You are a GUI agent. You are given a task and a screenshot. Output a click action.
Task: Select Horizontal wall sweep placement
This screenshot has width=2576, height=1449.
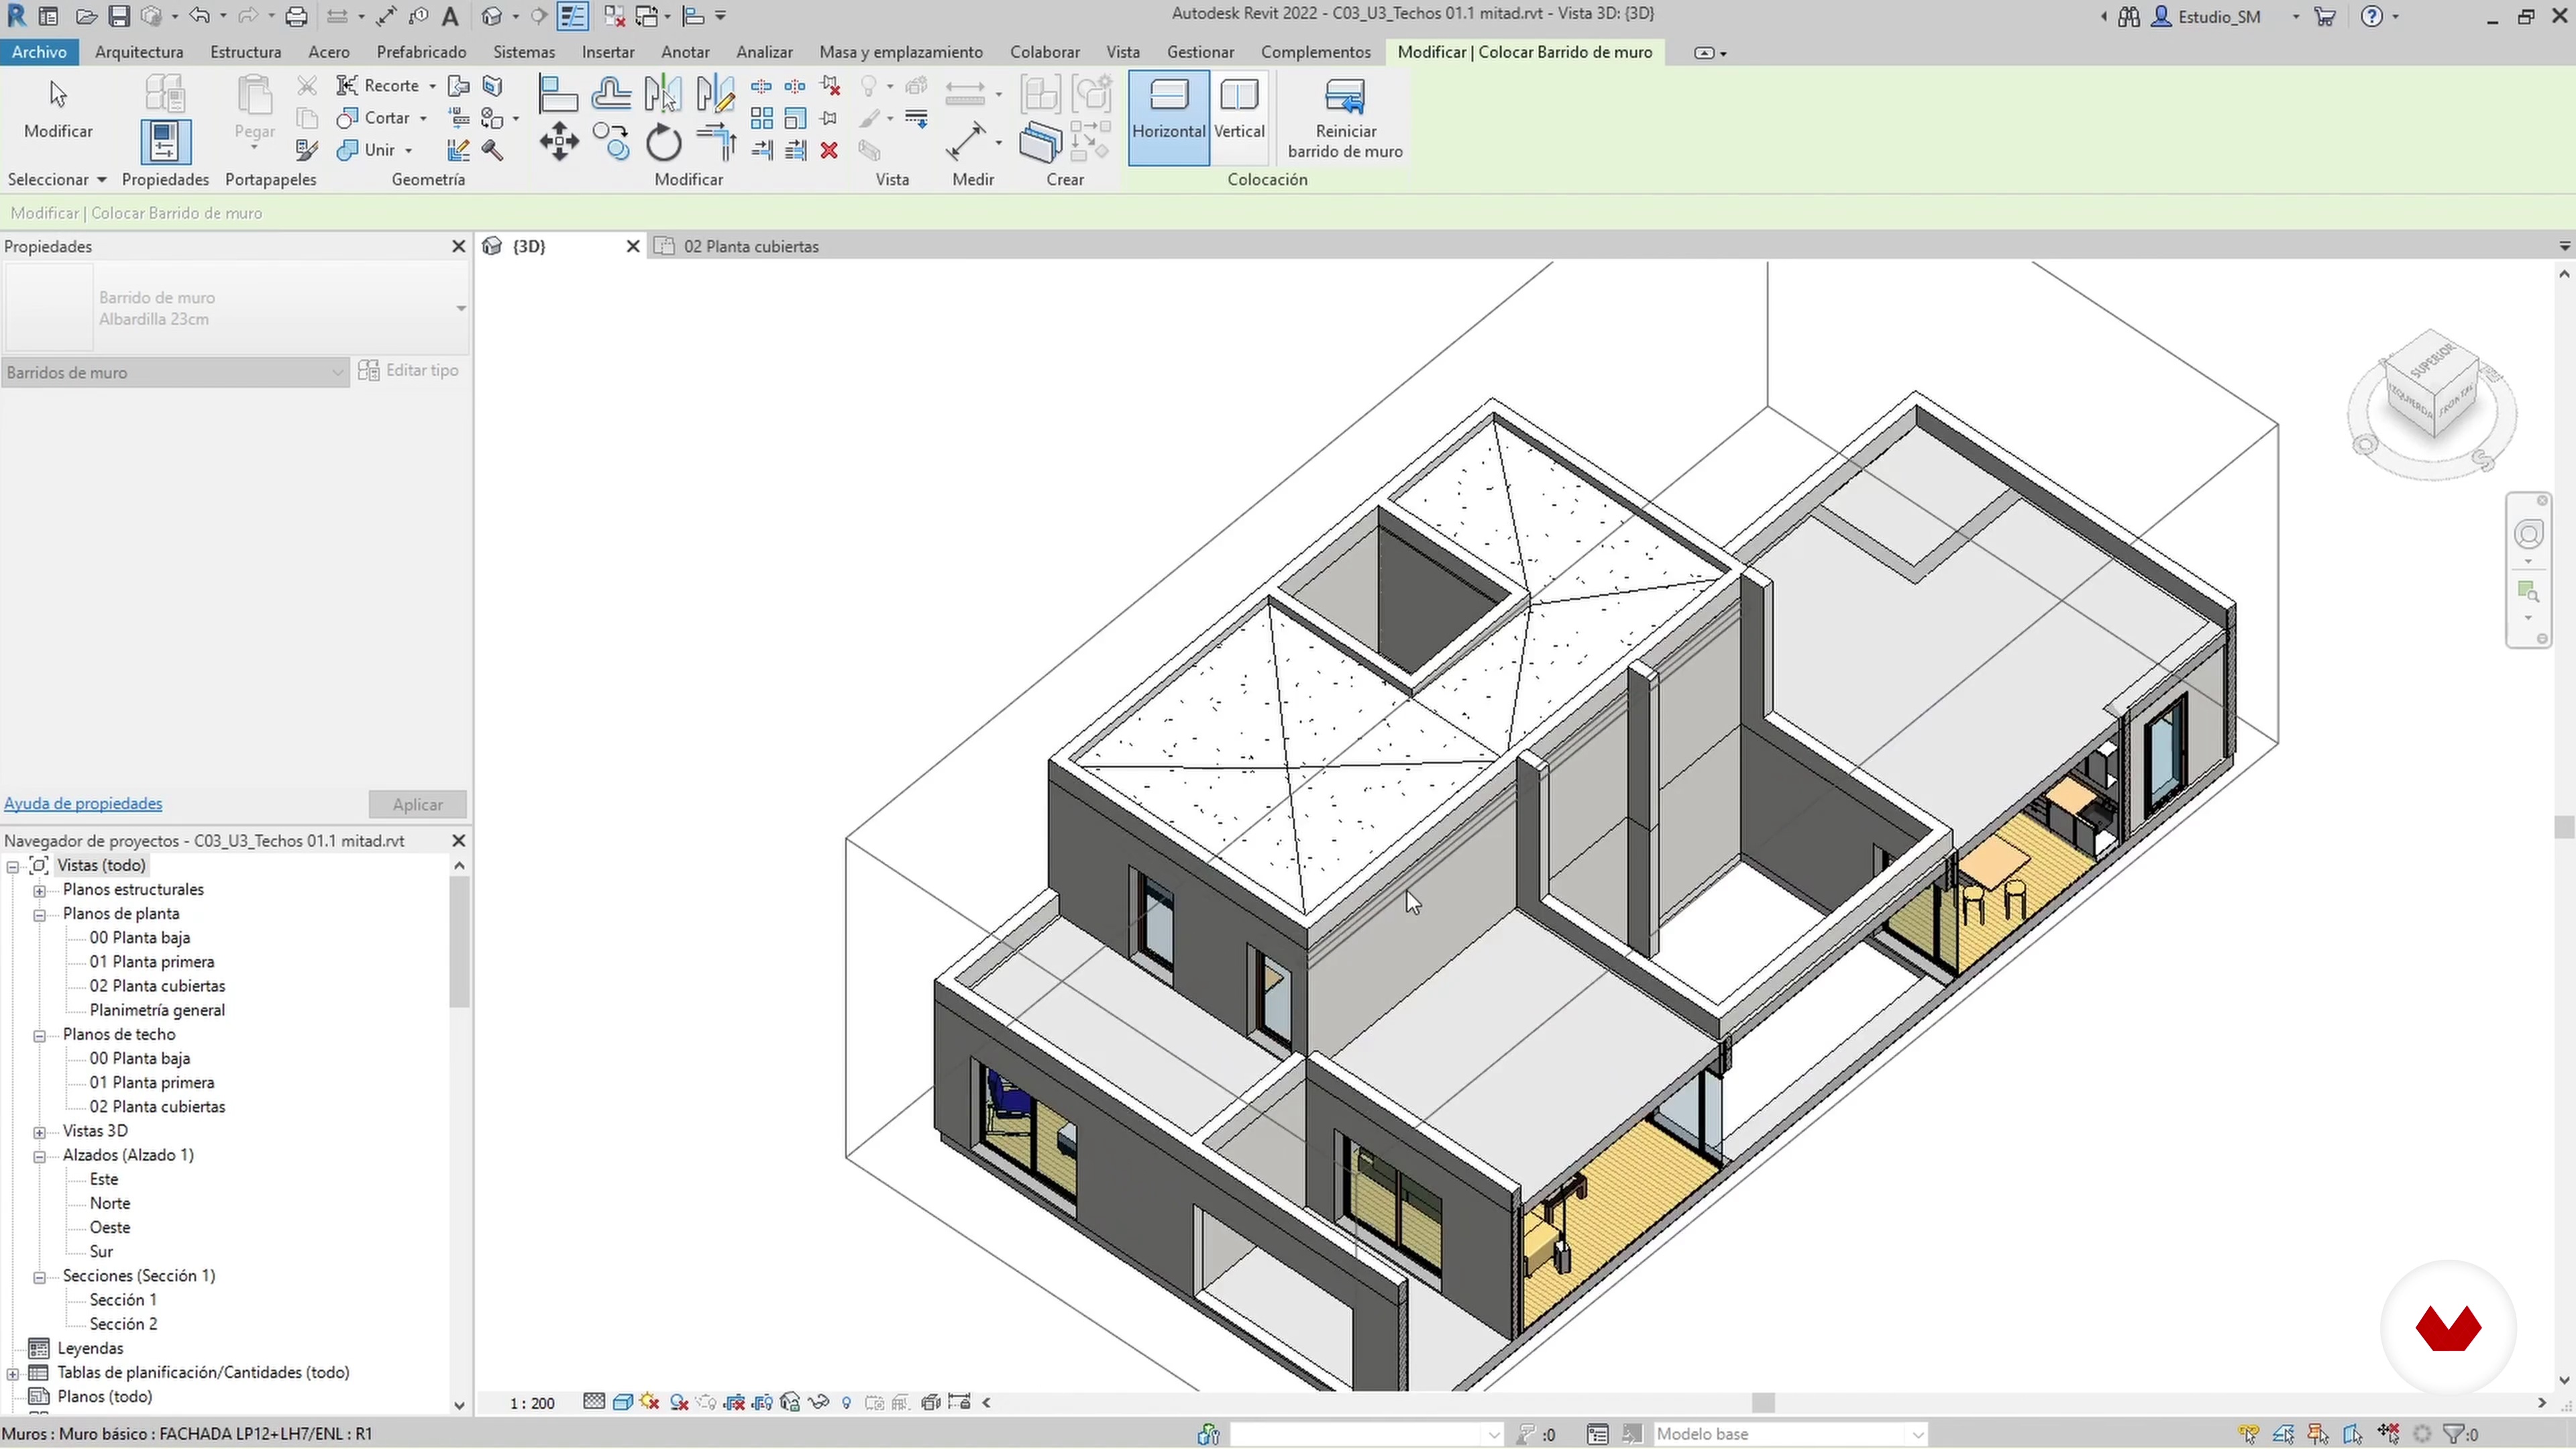point(1168,118)
